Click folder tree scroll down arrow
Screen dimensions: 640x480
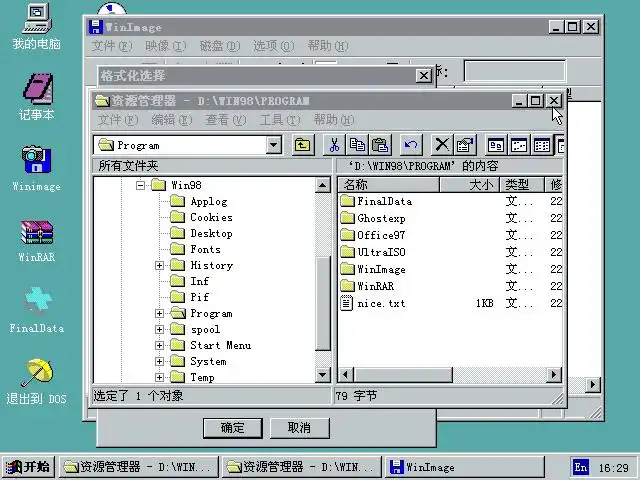(x=323, y=374)
